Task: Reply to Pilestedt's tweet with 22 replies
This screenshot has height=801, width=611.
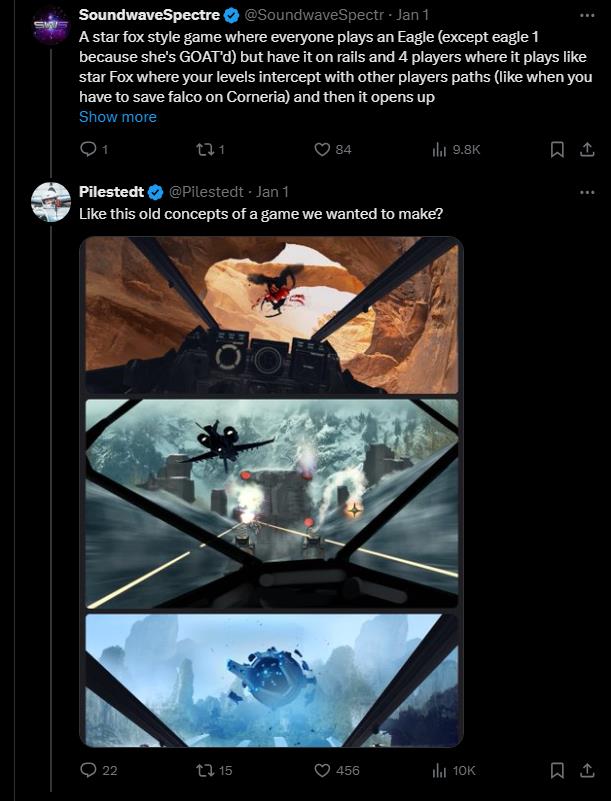Action: 88,770
